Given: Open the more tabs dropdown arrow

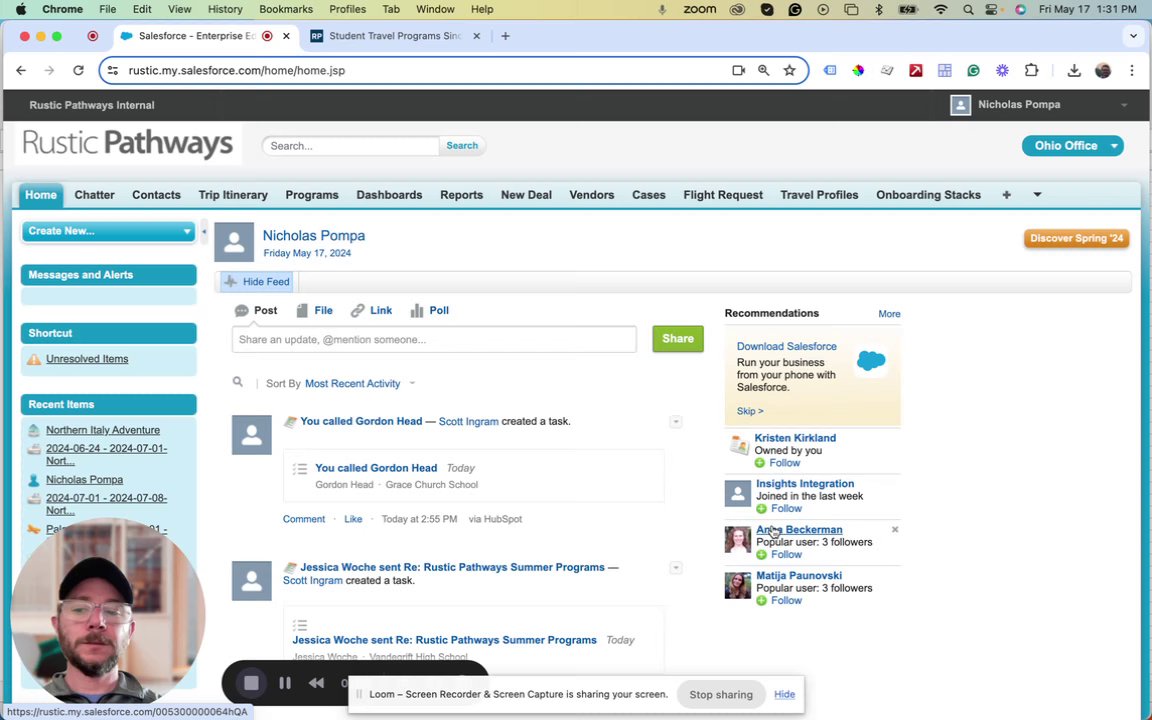Looking at the screenshot, I should tap(1037, 195).
